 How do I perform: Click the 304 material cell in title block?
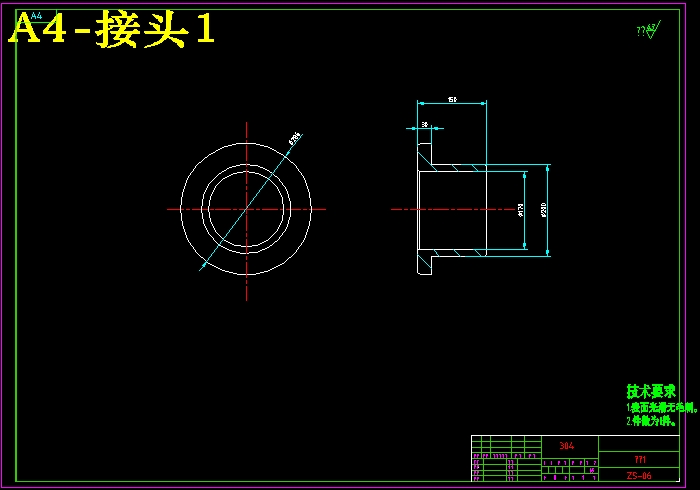[567, 446]
